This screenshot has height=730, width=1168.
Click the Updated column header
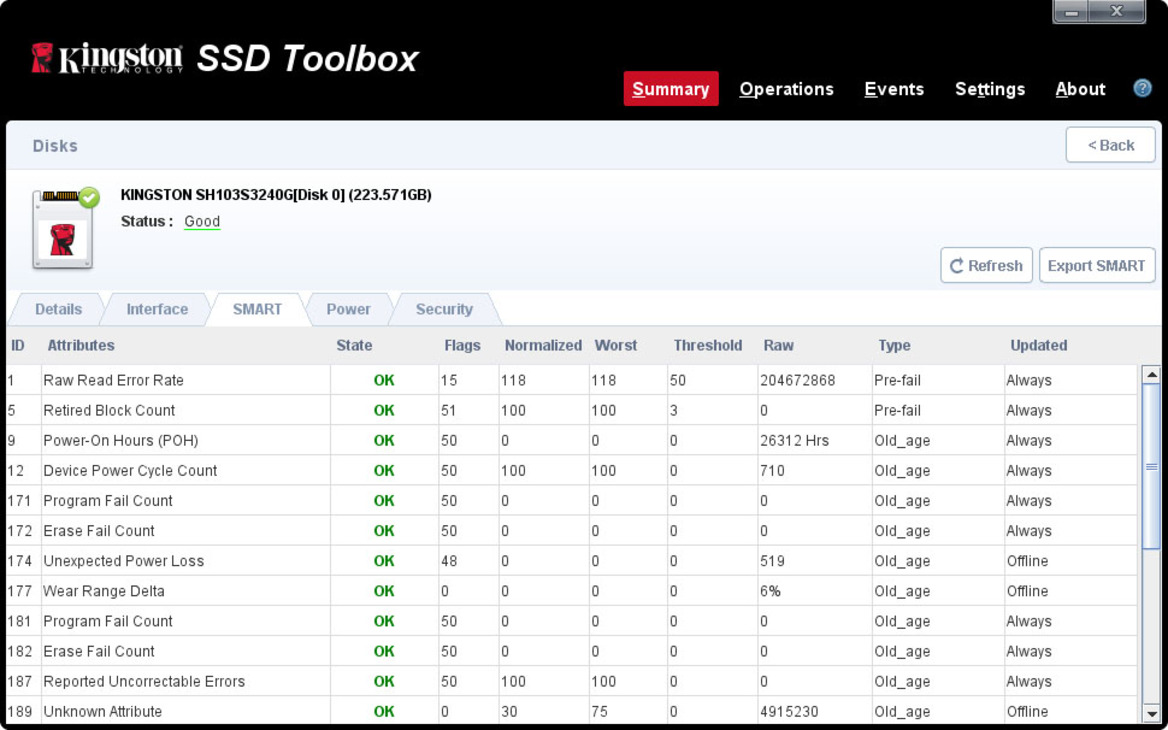(1038, 345)
